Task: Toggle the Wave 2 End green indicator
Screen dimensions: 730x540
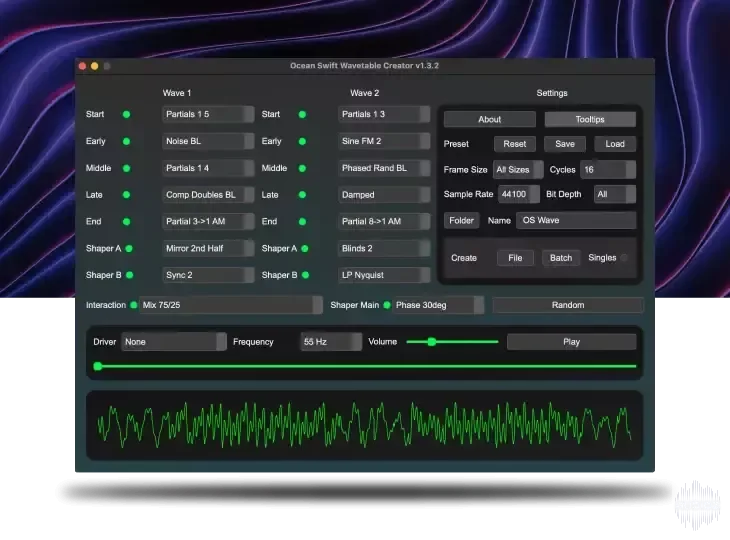Action: coord(302,222)
